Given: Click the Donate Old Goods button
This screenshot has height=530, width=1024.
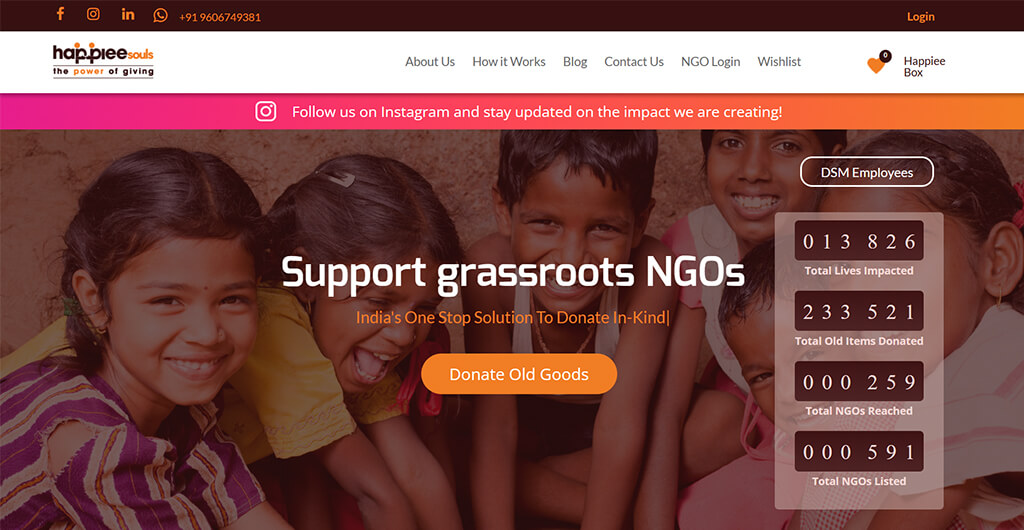Looking at the screenshot, I should (x=519, y=374).
